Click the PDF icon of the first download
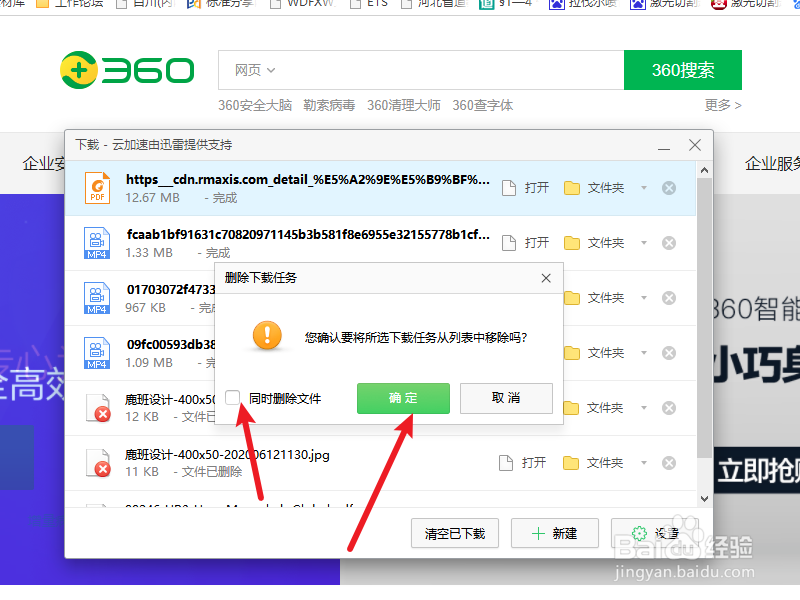Viewport: 800px width, 600px height. click(96, 187)
